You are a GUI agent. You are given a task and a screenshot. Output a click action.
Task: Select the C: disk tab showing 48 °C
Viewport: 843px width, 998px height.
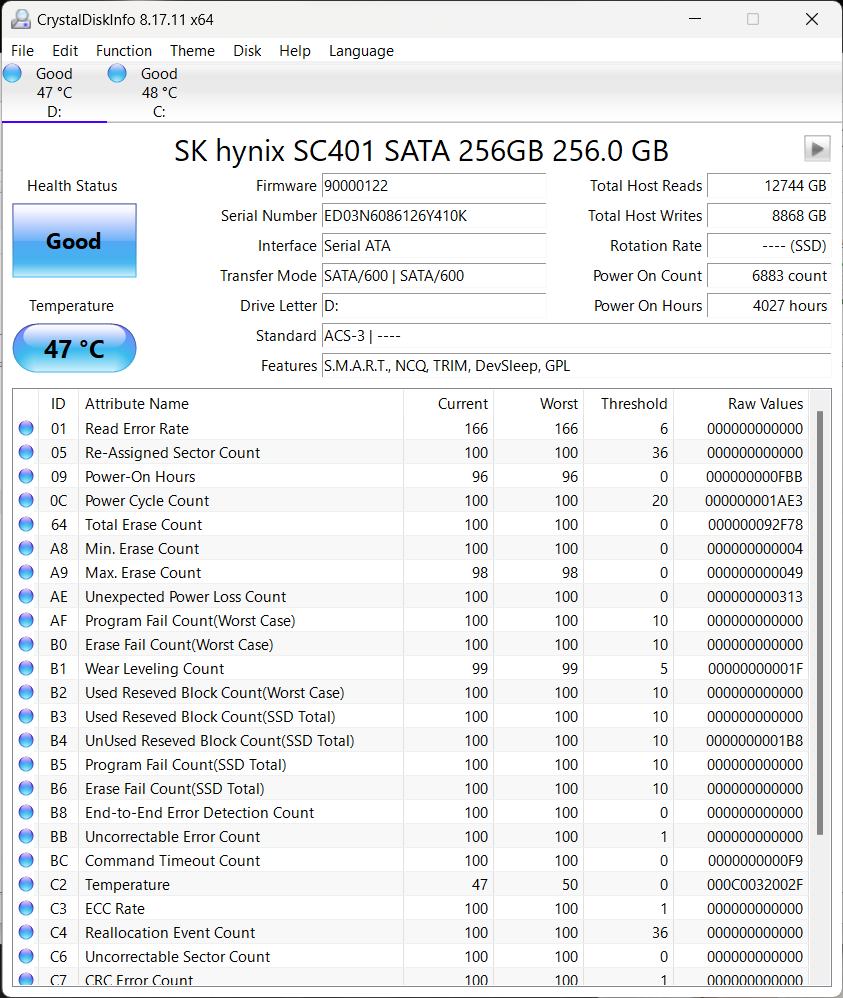point(159,92)
